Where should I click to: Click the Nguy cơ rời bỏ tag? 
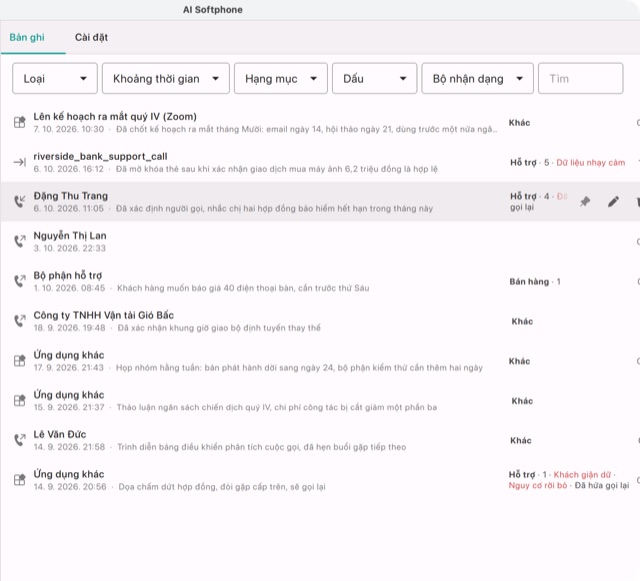[538, 485]
